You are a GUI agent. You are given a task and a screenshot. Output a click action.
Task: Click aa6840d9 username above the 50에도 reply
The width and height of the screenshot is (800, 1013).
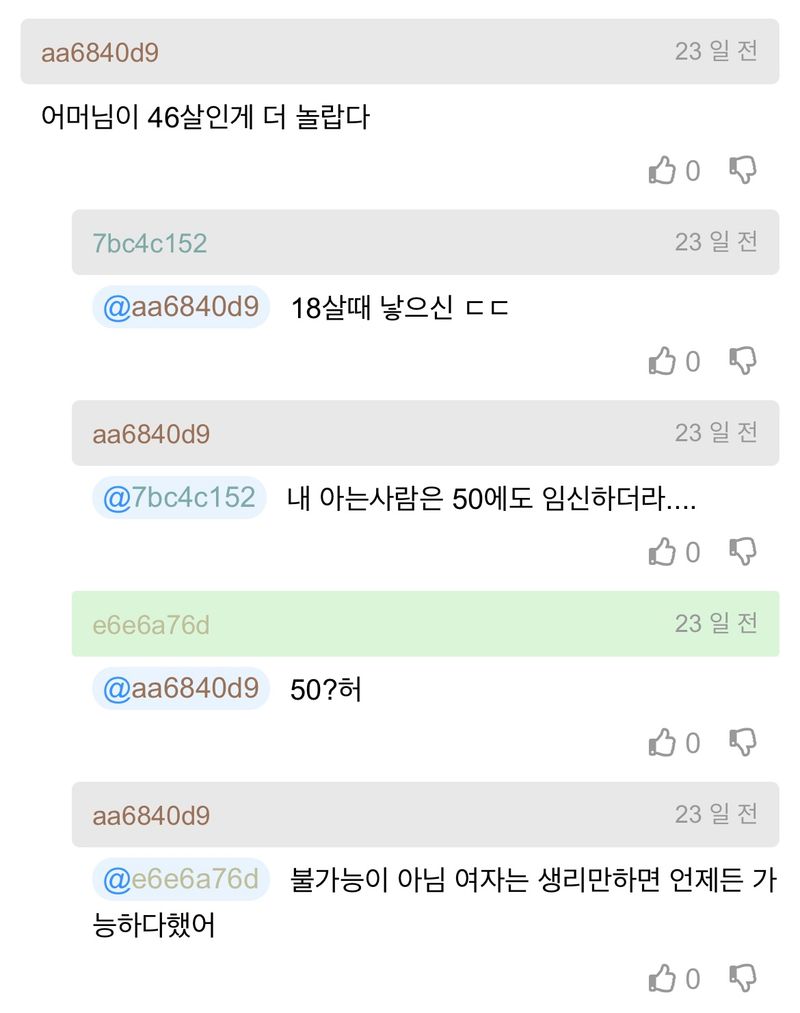pyautogui.click(x=151, y=435)
